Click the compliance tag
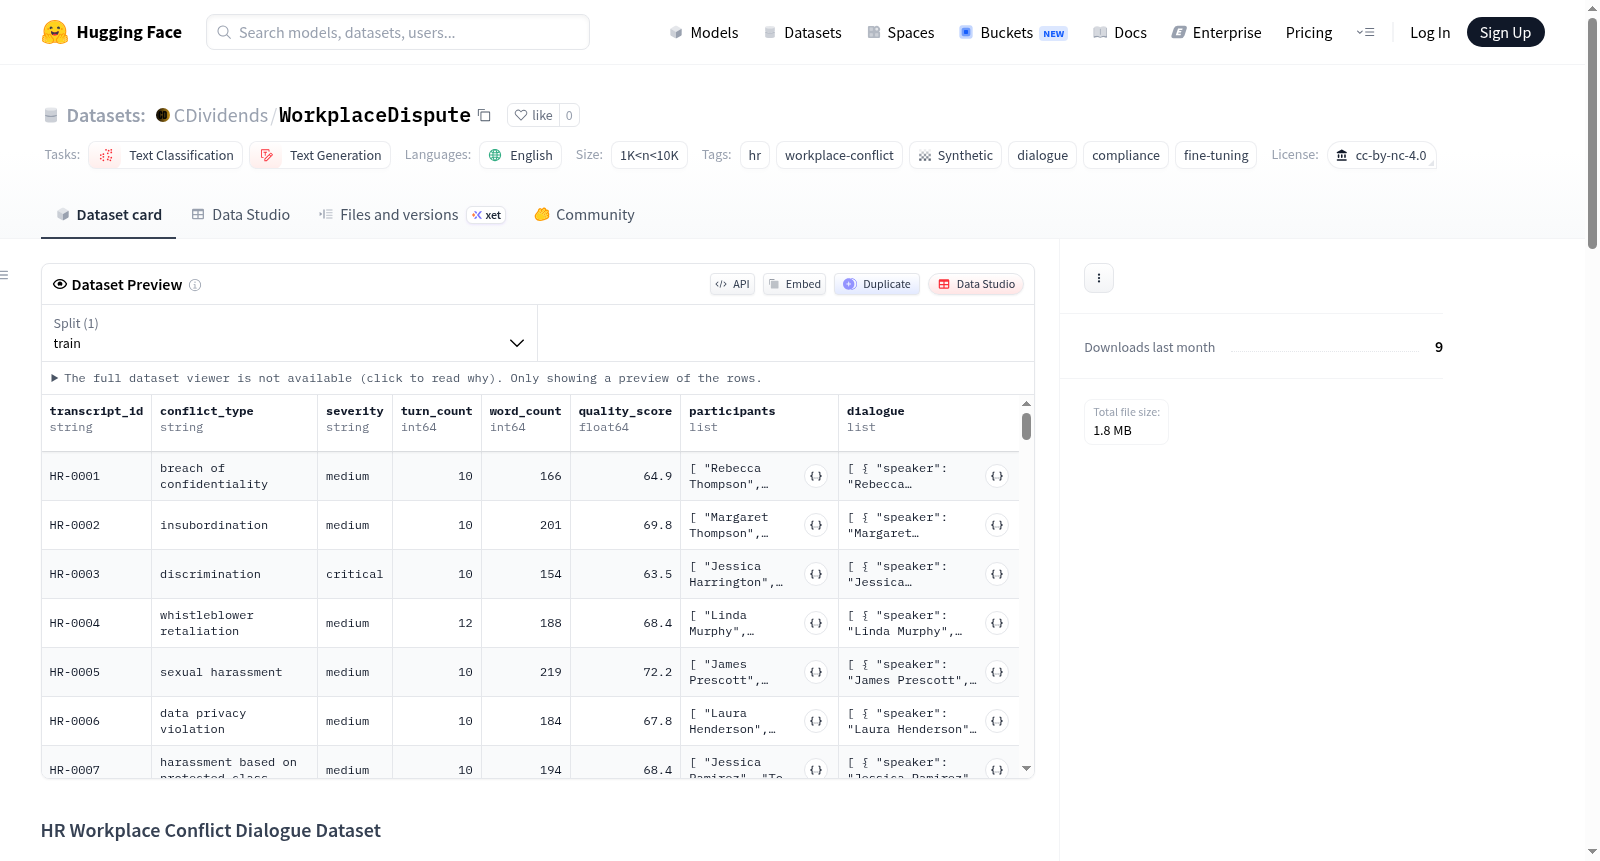The width and height of the screenshot is (1600, 861). pos(1126,155)
